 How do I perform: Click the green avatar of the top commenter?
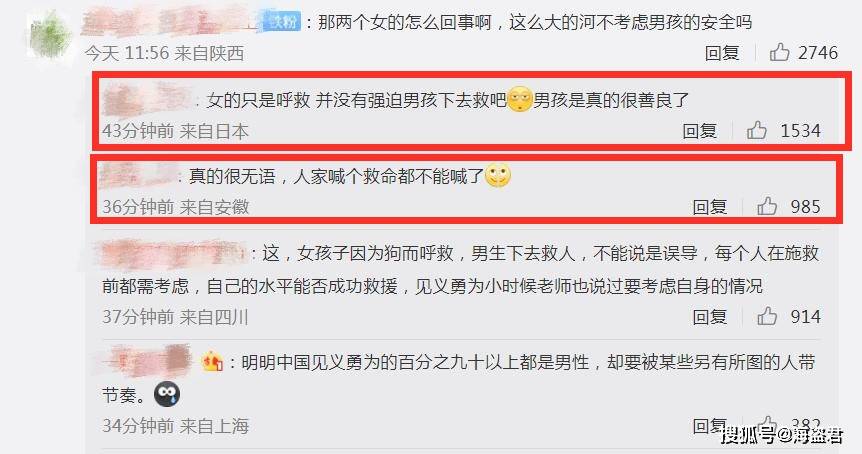49,34
